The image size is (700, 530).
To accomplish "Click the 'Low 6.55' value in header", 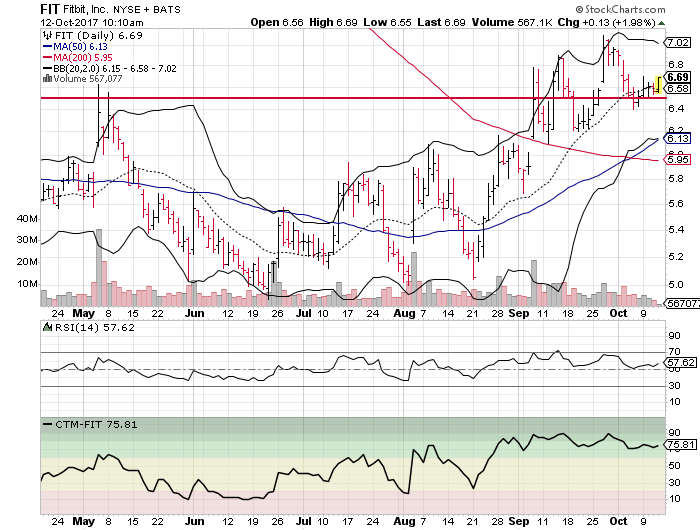I will [x=387, y=22].
